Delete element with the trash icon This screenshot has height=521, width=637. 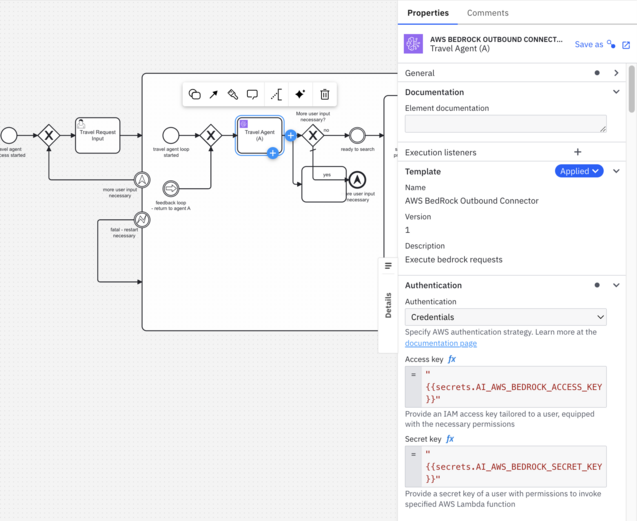(325, 94)
